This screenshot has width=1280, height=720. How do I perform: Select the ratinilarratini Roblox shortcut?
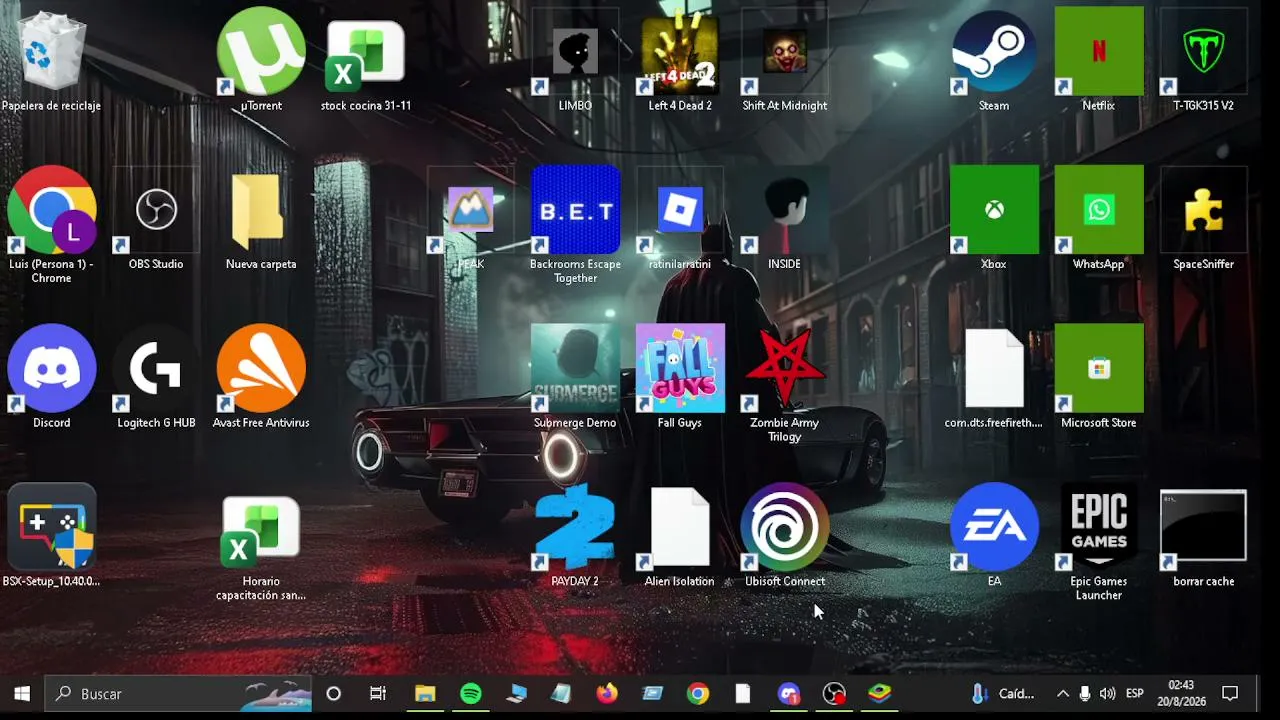(x=680, y=219)
